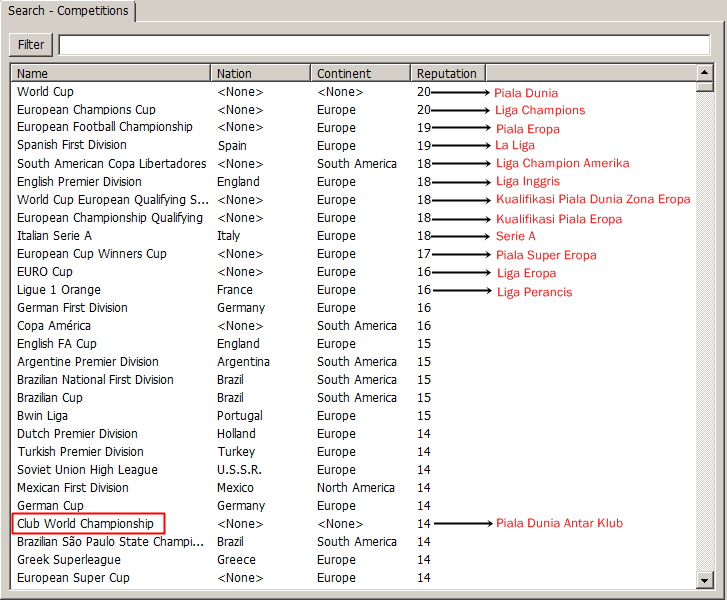Sort by the Reputation column header
Screen dimensions: 727x600
click(x=448, y=73)
